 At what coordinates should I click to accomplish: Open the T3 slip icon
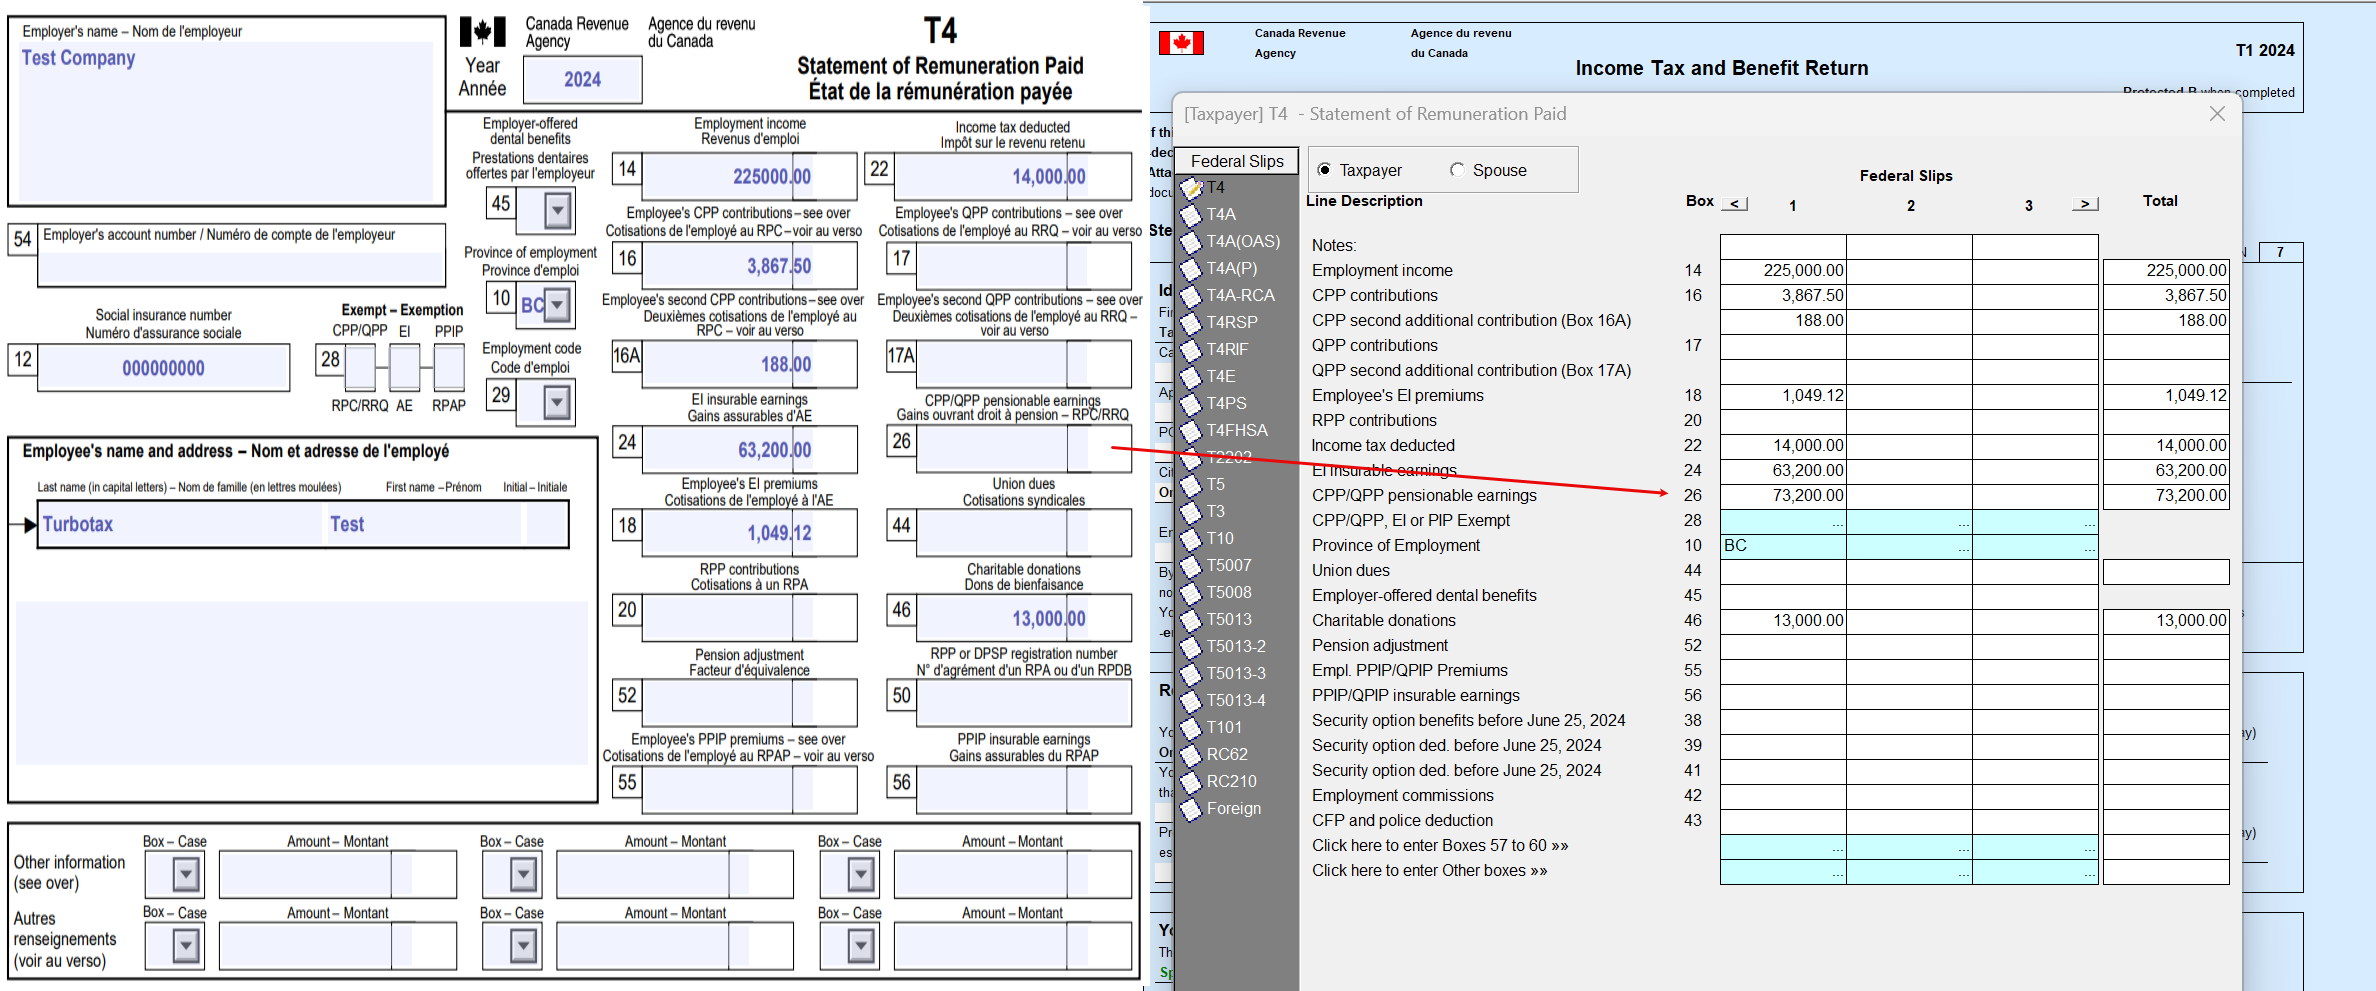(x=1191, y=512)
